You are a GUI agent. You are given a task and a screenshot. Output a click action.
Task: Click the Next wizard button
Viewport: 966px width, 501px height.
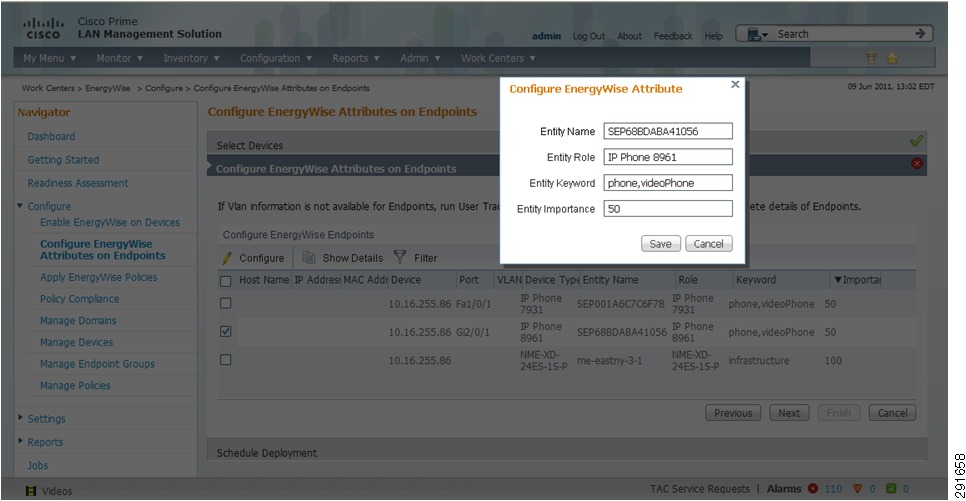(789, 413)
